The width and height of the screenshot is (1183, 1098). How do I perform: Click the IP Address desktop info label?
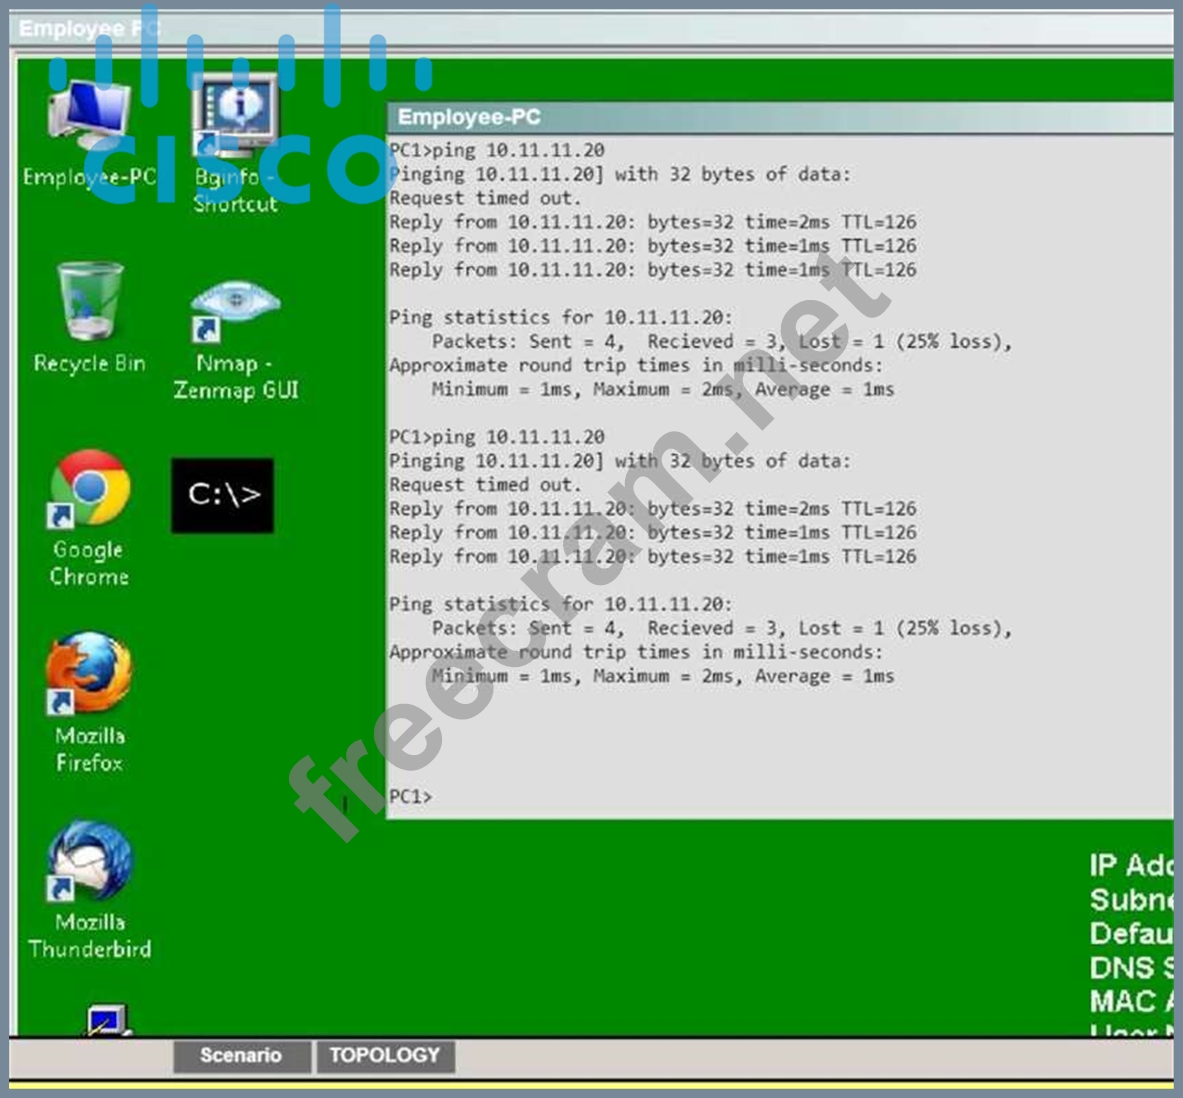pyautogui.click(x=1132, y=865)
